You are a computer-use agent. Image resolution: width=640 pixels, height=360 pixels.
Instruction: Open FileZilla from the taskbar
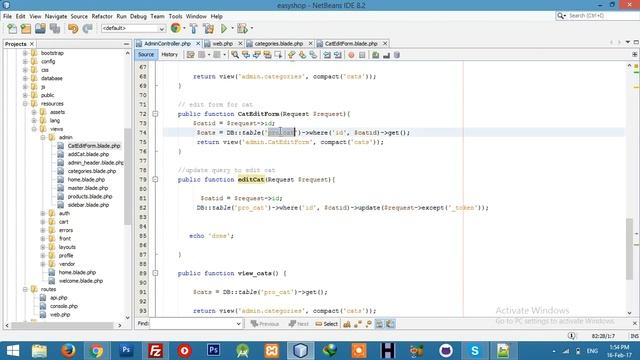pyautogui.click(x=155, y=351)
